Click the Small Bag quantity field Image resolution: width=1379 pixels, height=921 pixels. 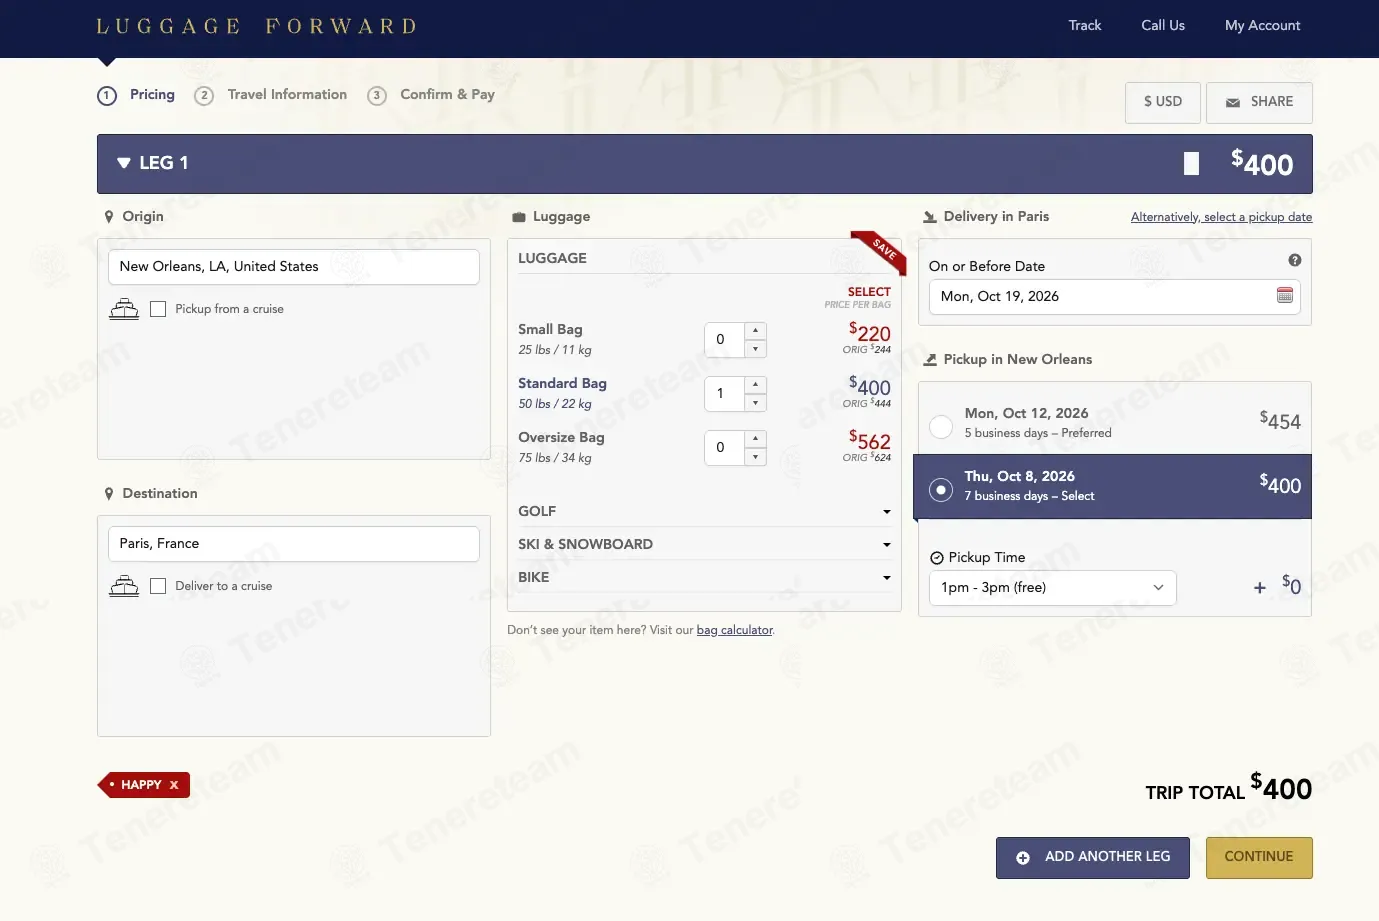725,340
